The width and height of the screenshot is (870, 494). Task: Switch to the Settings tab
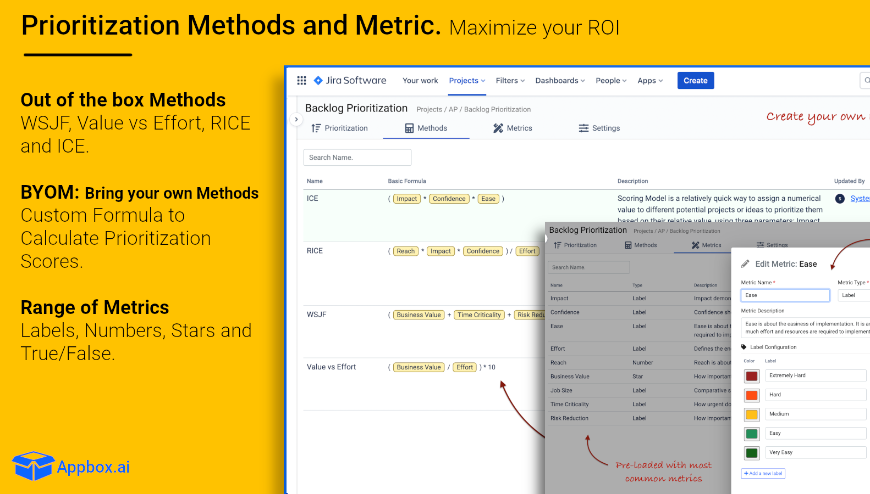click(x=599, y=128)
